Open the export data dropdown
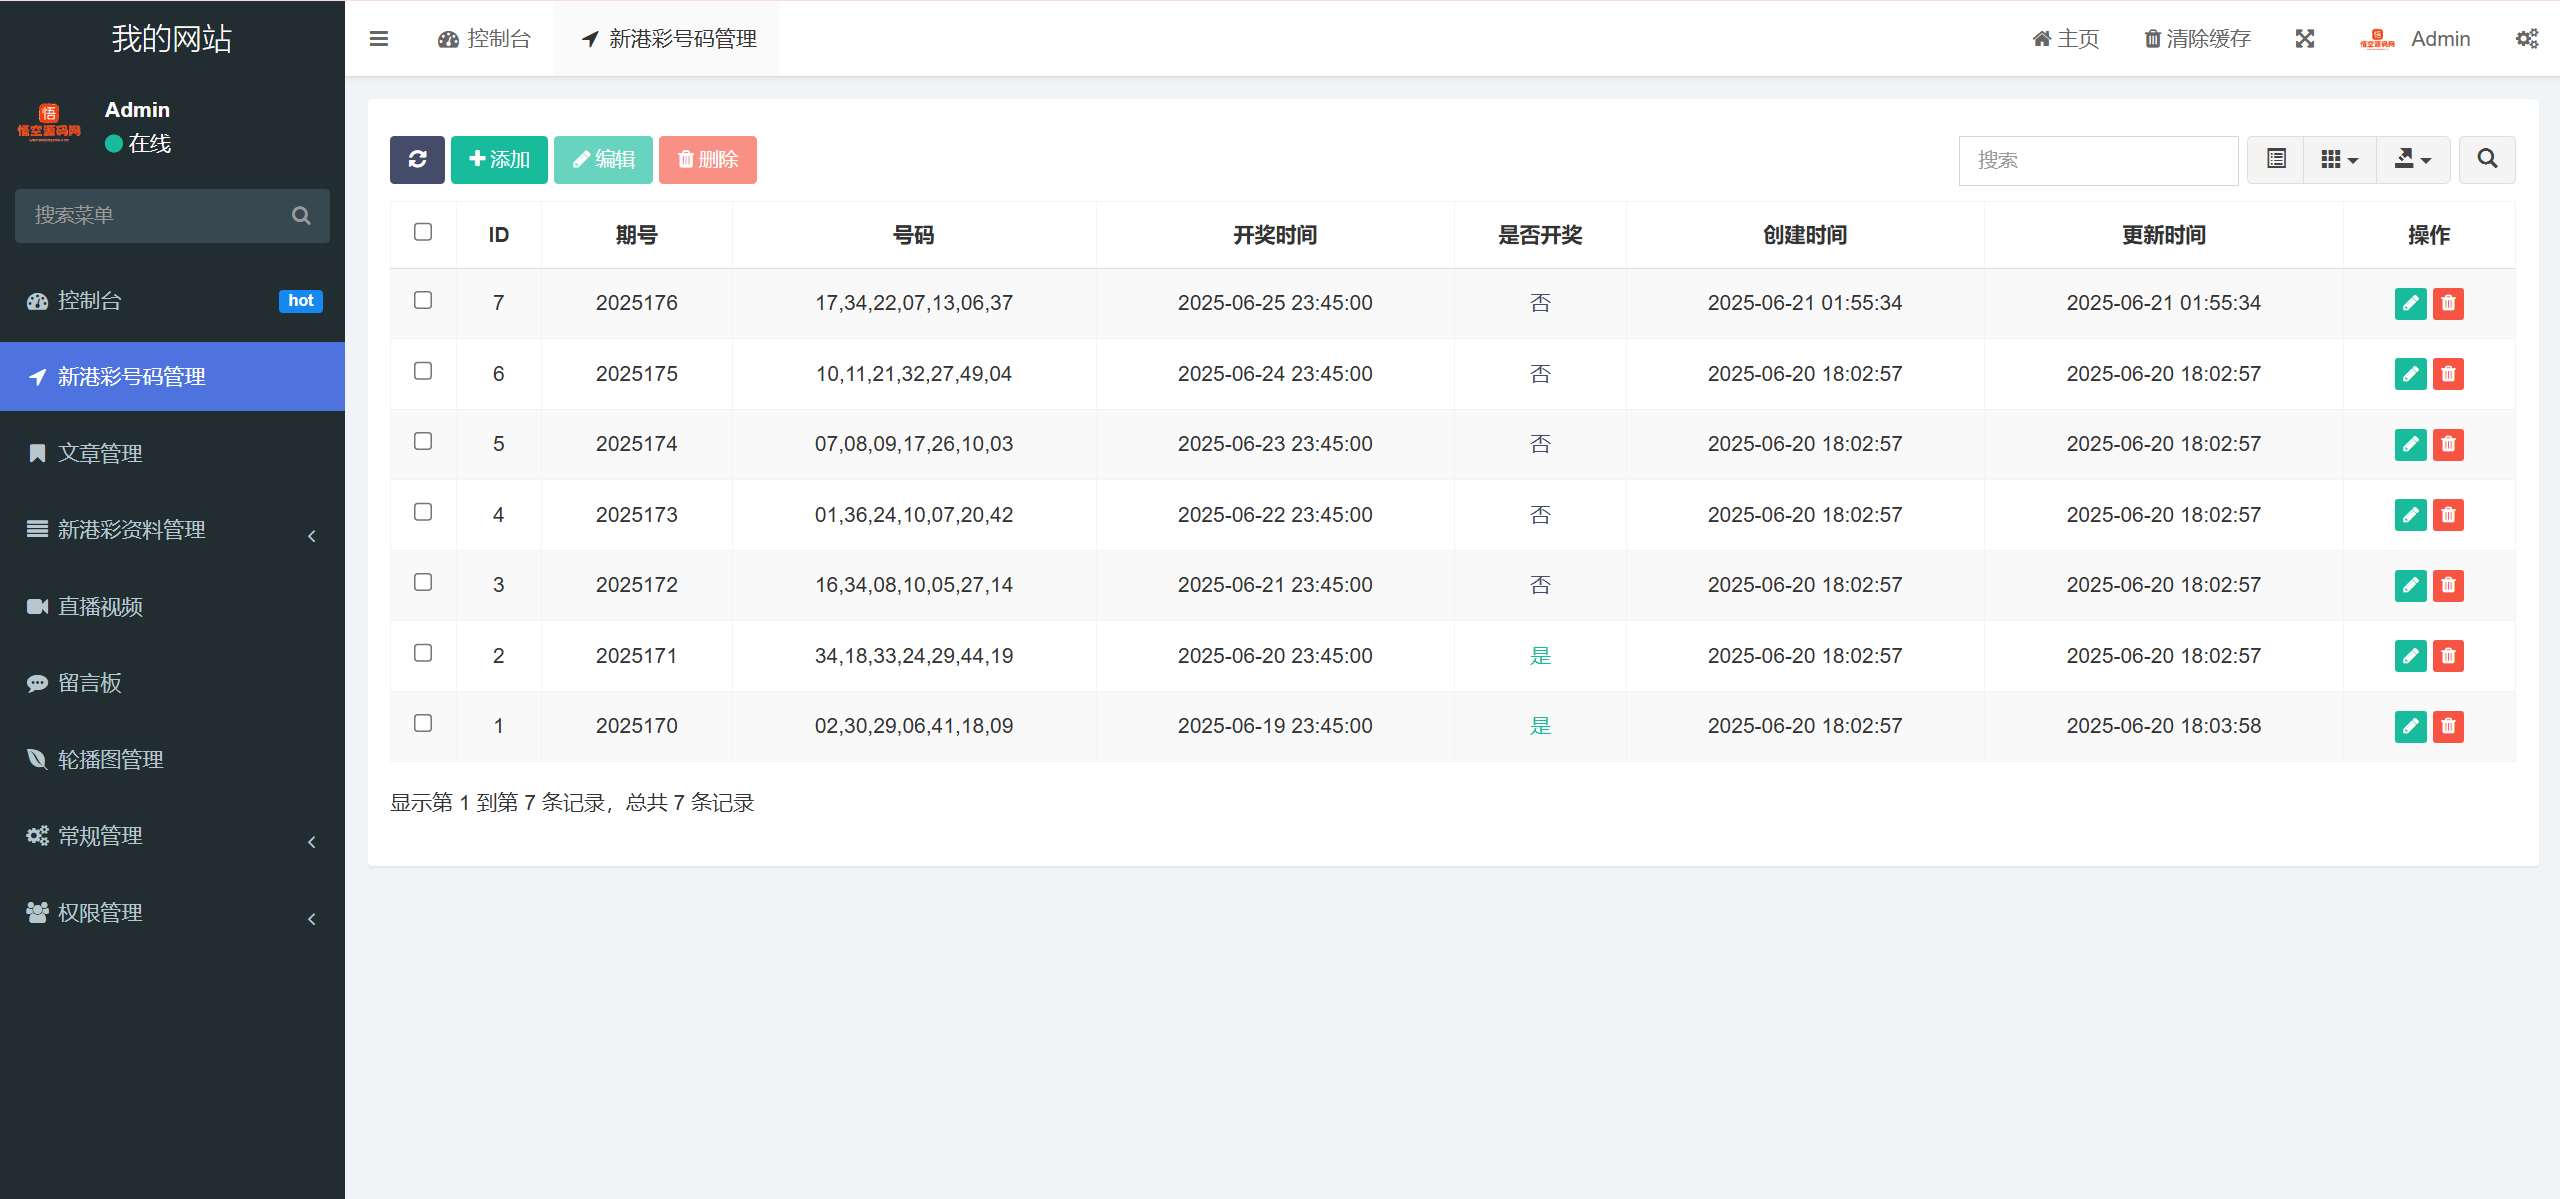 (2412, 160)
